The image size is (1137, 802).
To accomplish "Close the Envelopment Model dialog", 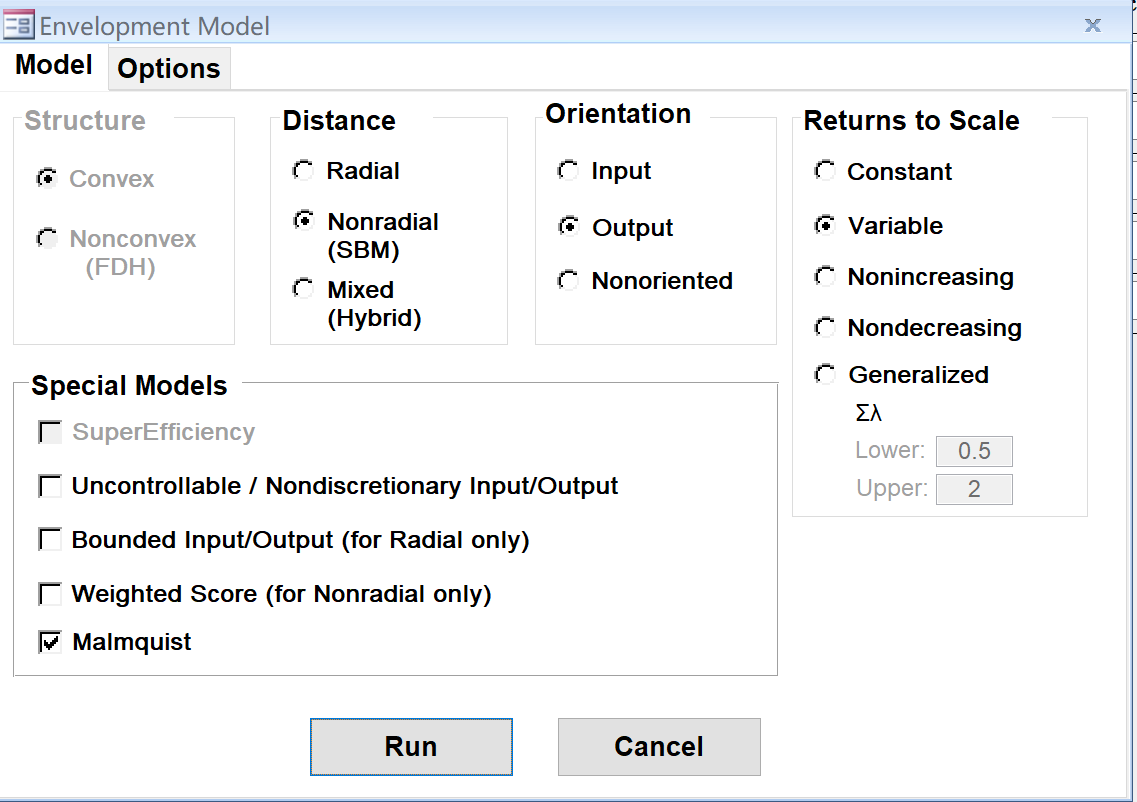I will tap(1093, 26).
